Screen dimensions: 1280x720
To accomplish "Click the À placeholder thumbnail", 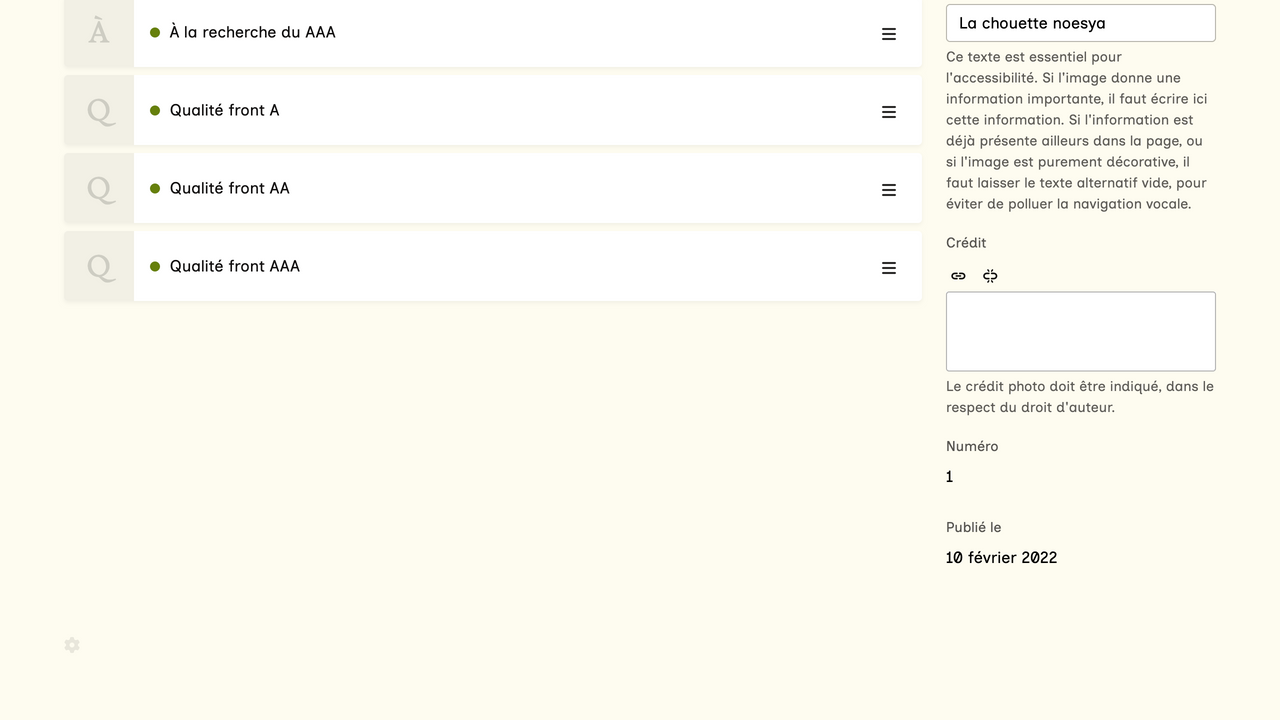I will [99, 33].
